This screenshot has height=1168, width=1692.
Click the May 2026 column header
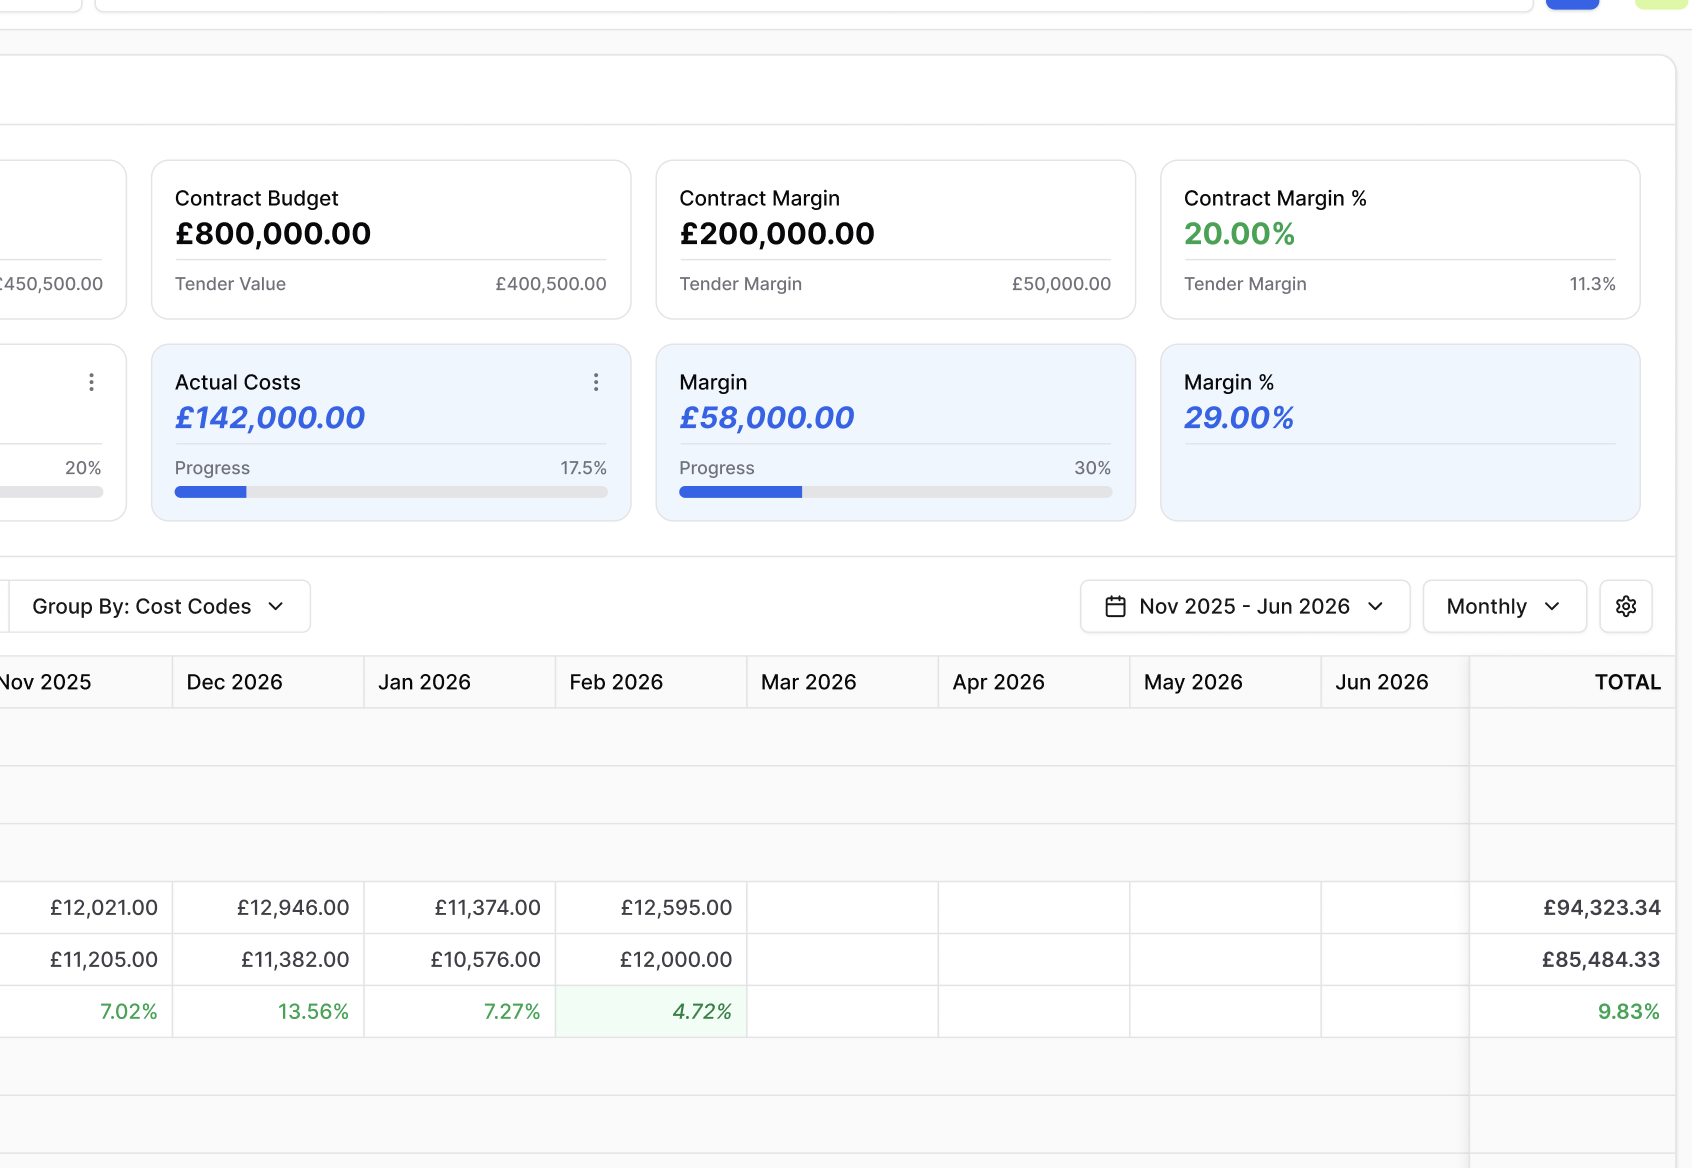click(1226, 682)
